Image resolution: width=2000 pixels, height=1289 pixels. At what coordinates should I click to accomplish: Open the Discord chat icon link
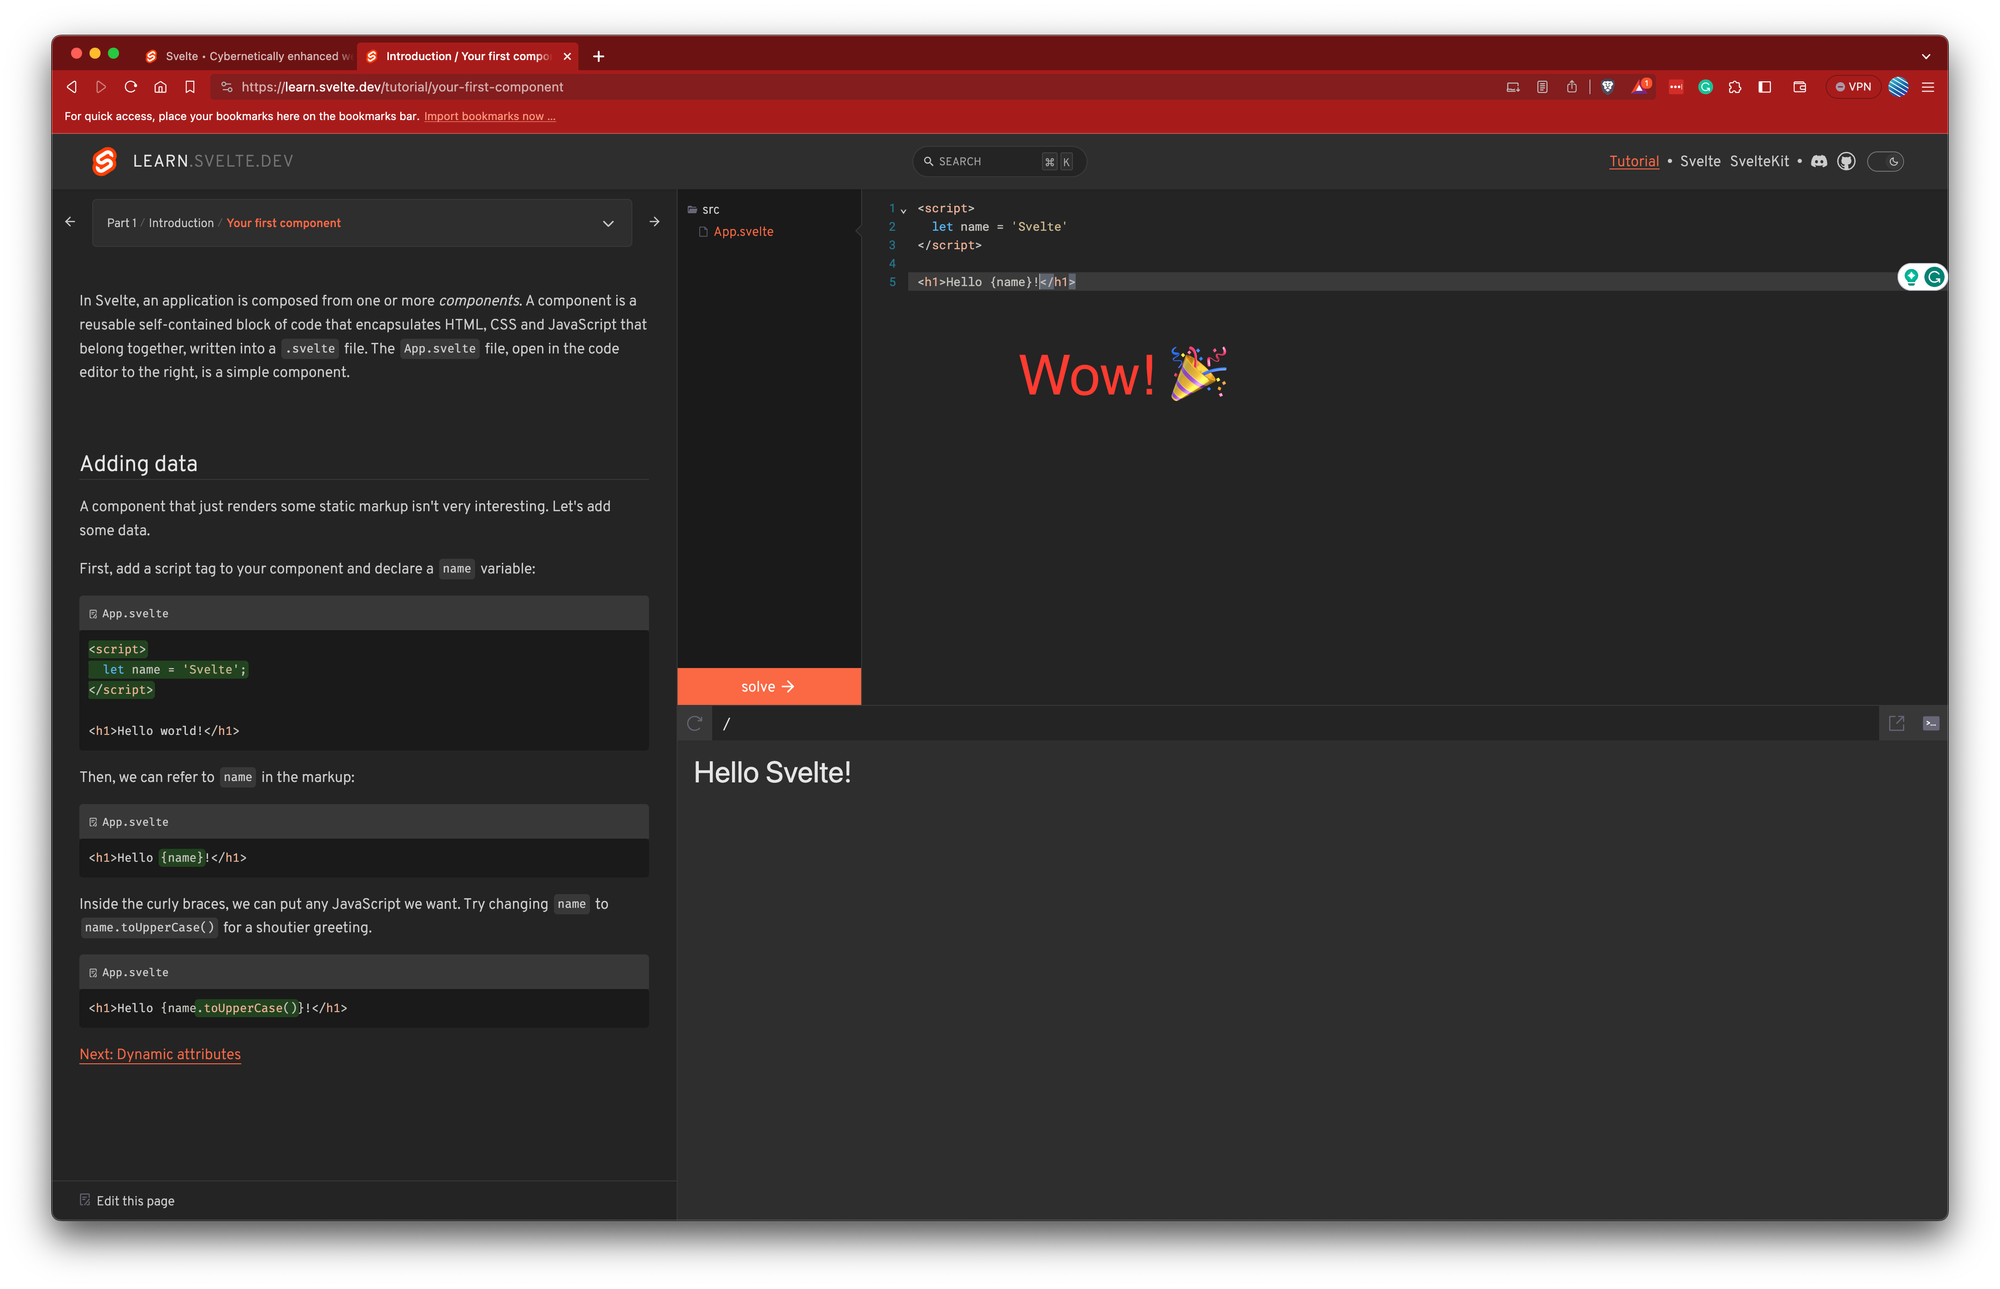[x=1819, y=161]
